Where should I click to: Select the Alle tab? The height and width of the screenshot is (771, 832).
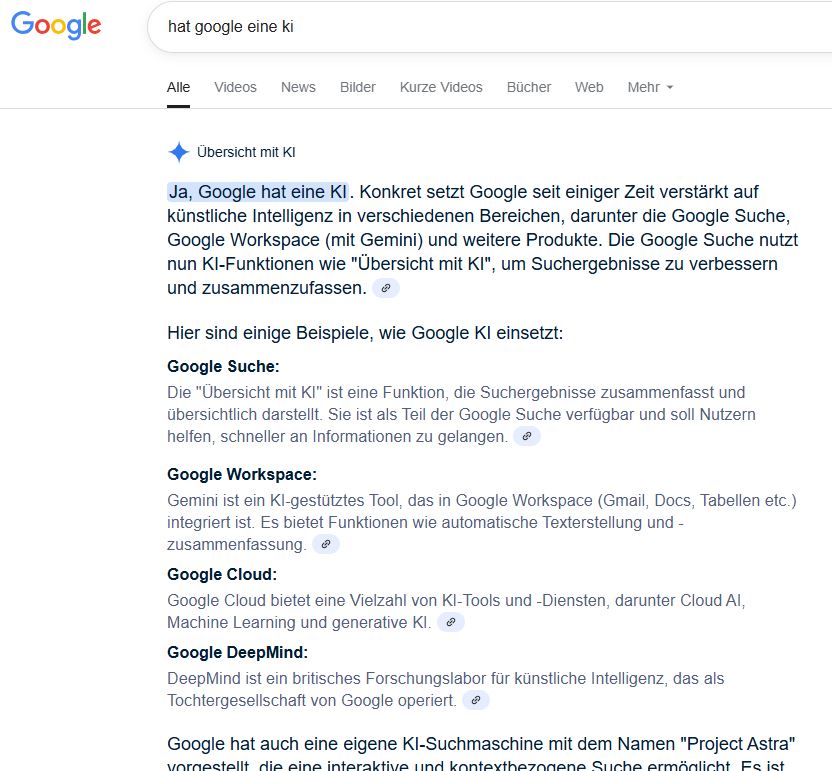pyautogui.click(x=178, y=87)
